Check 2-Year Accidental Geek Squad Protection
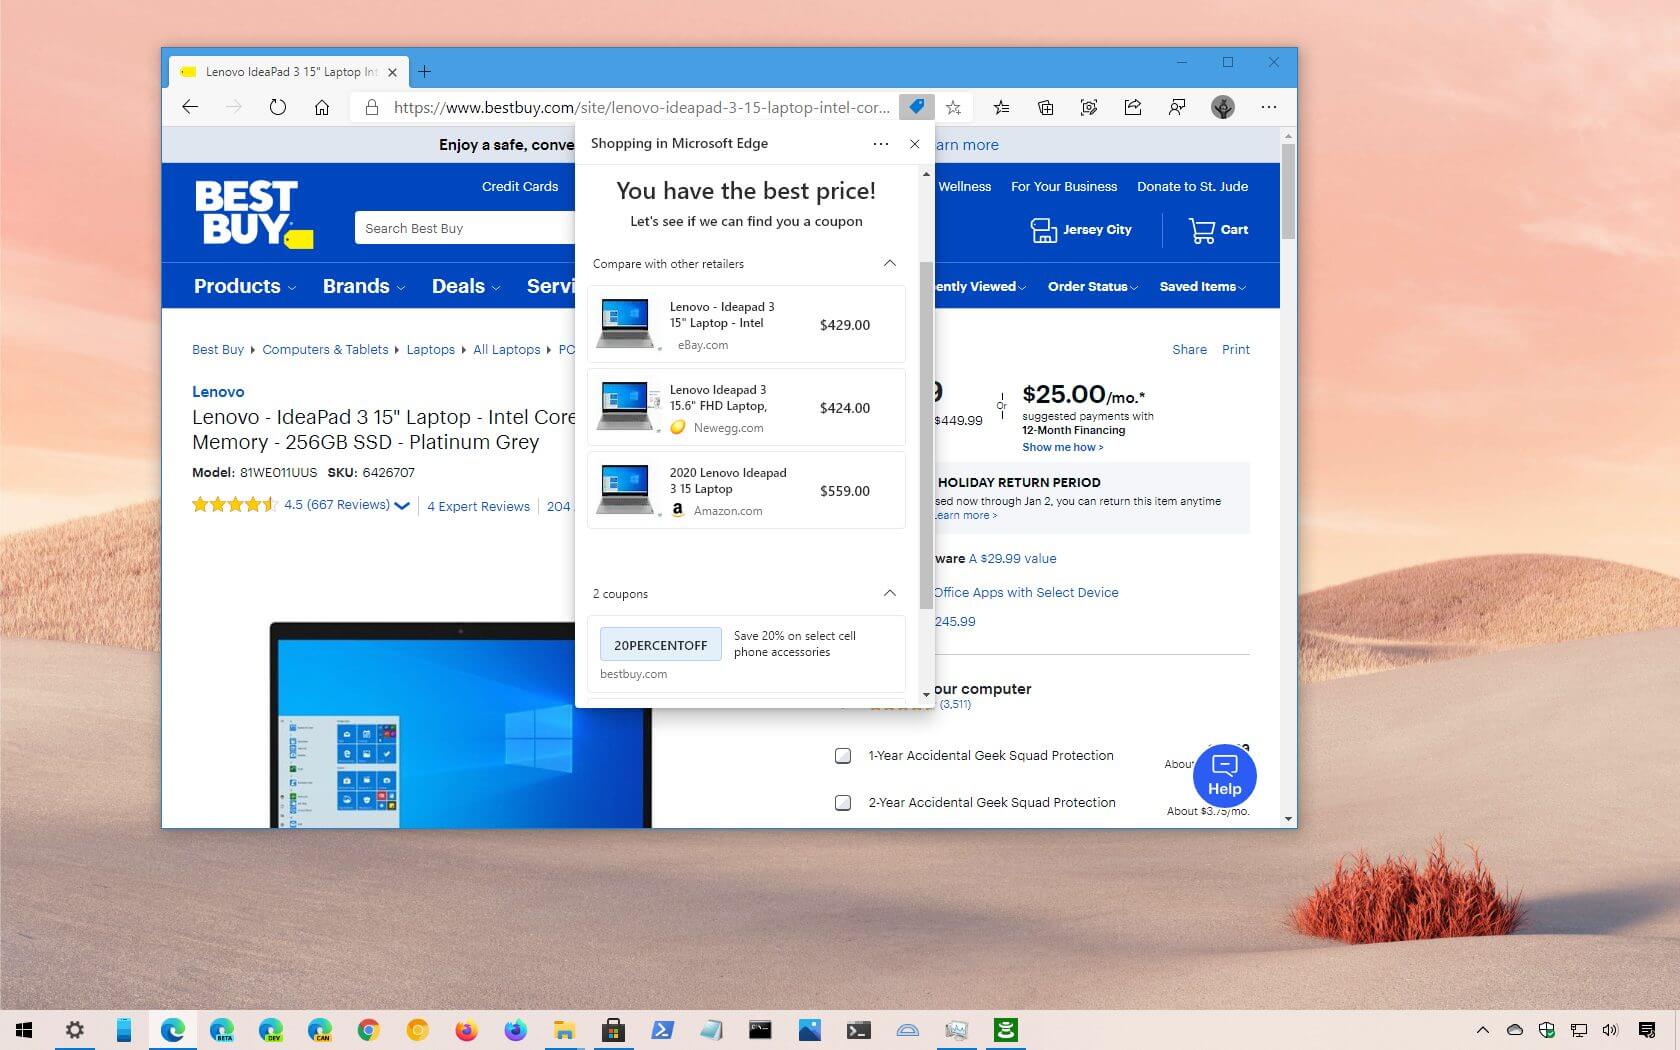Screen dimensions: 1680x1050 (x=843, y=803)
